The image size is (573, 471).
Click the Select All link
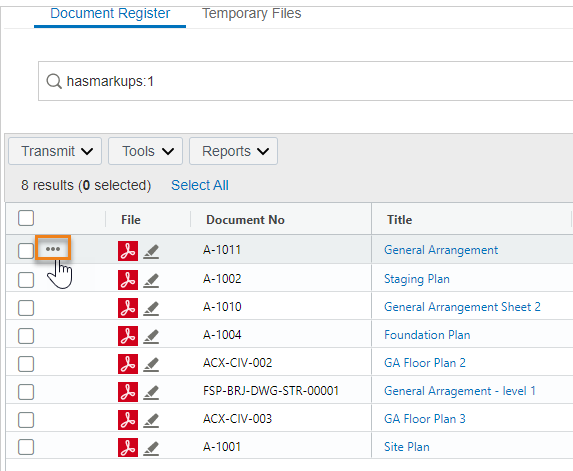(x=200, y=185)
